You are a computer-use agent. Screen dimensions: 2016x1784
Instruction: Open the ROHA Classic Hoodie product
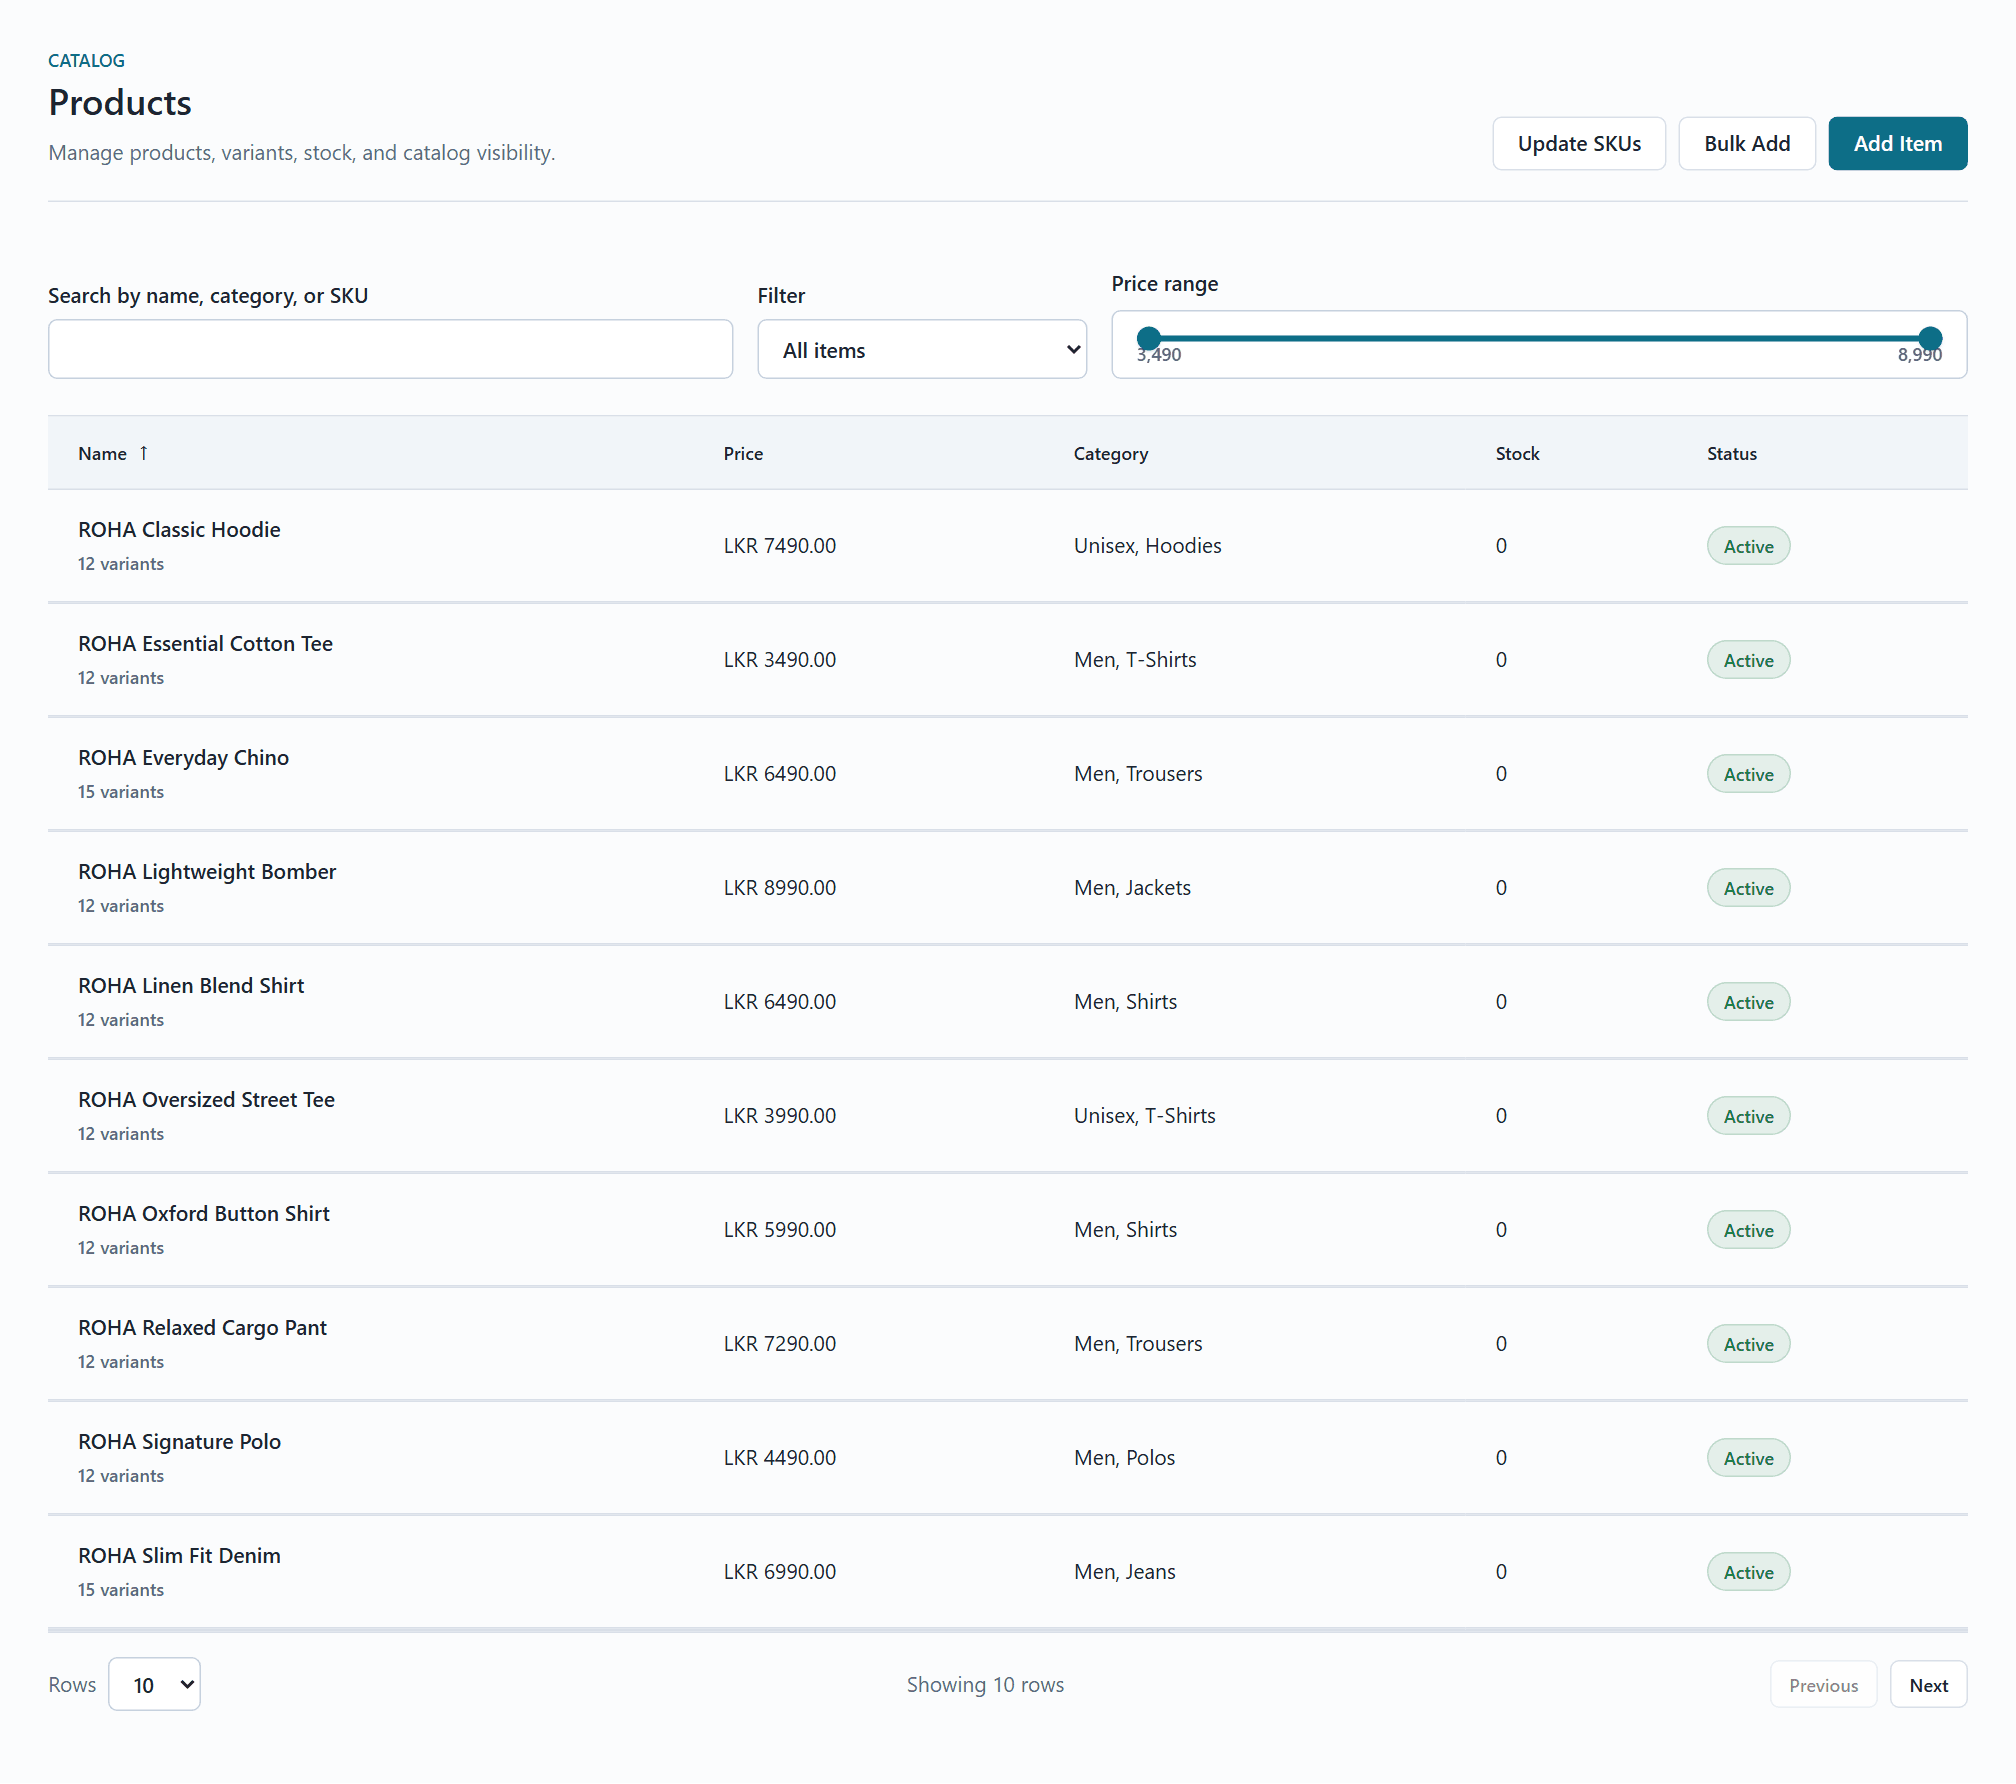pos(179,529)
